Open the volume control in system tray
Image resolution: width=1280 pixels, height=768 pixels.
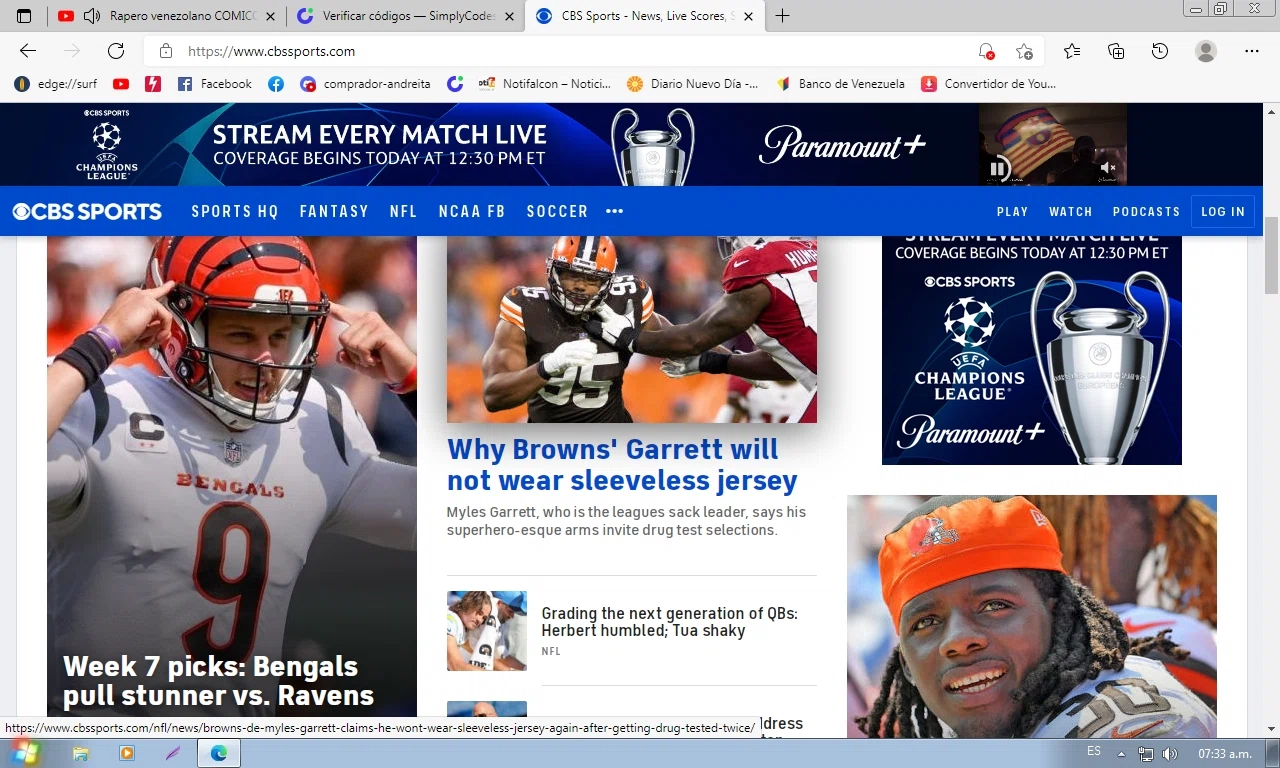click(x=1170, y=753)
